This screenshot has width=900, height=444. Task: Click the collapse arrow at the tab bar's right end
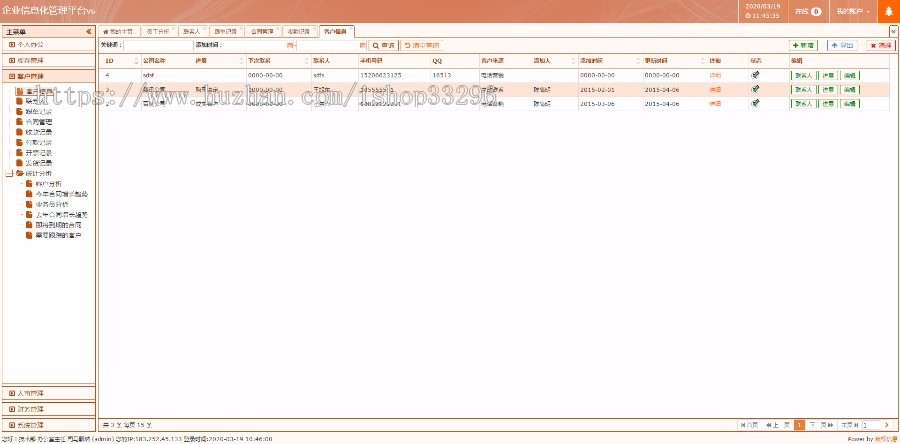893,32
